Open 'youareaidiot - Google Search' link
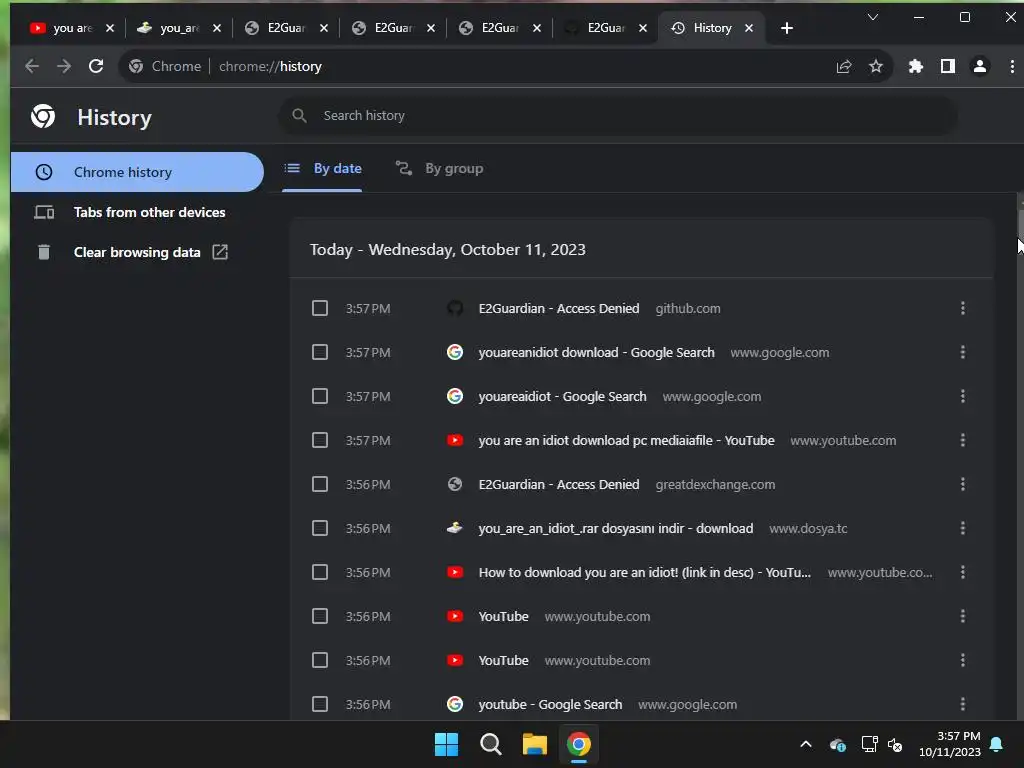The width and height of the screenshot is (1024, 768). 562,396
